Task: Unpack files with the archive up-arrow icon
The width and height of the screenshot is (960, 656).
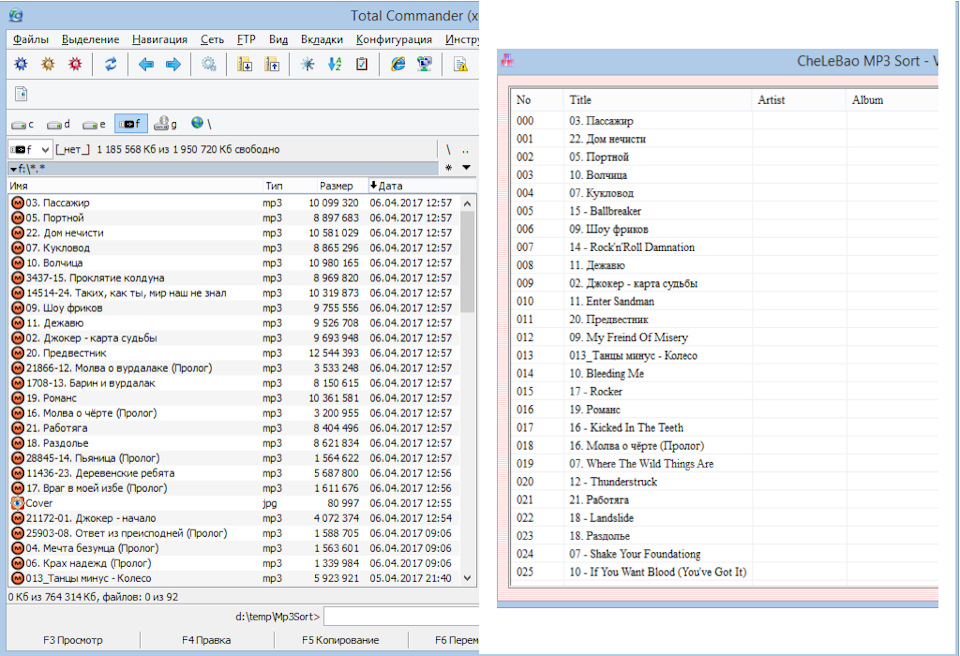Action: pos(271,64)
